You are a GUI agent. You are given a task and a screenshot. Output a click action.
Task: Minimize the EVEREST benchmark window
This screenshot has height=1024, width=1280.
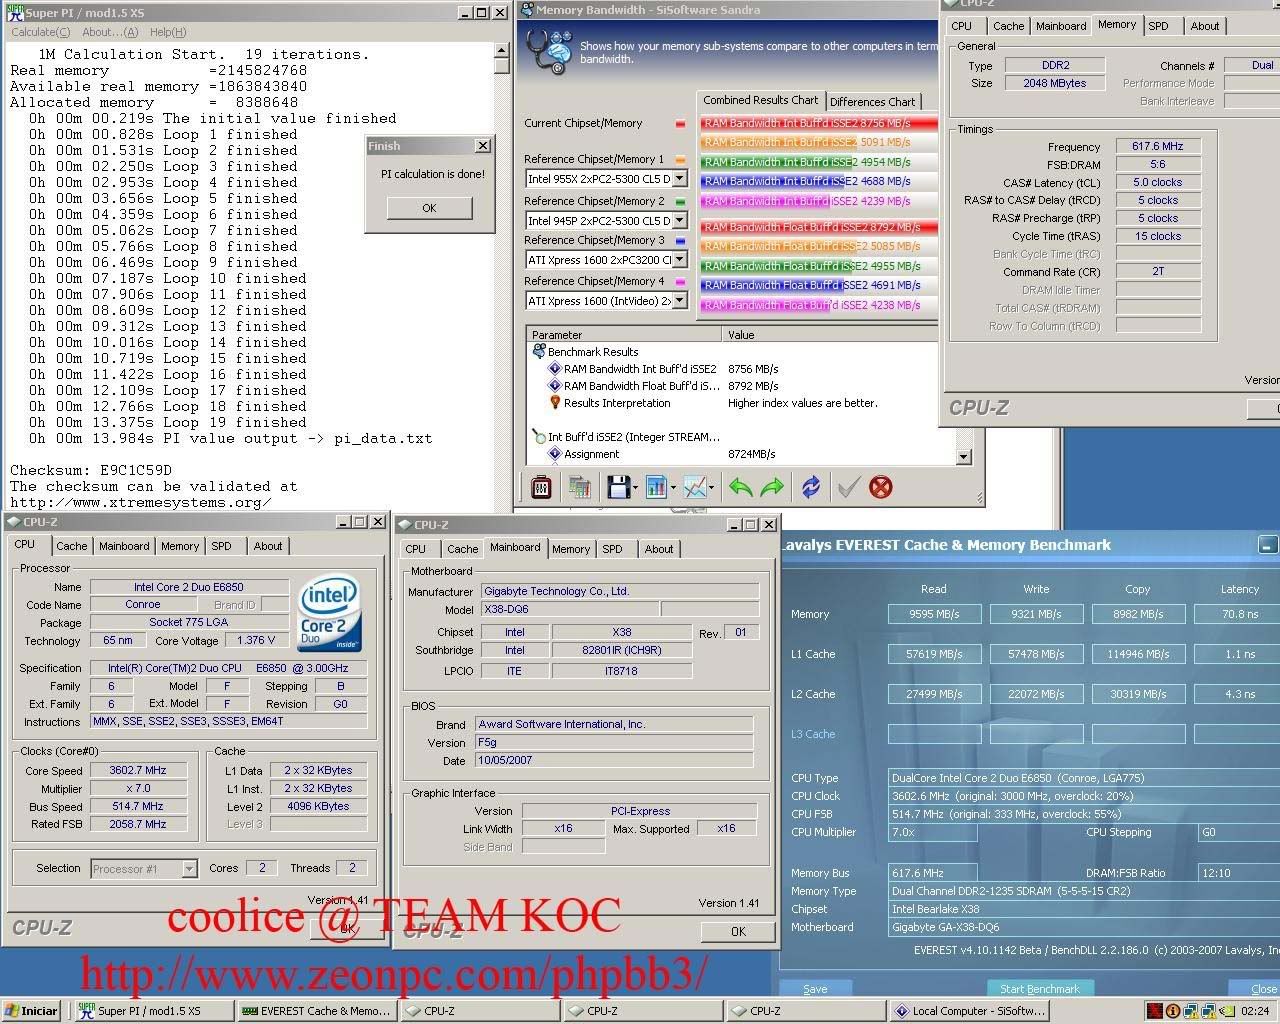coord(1267,545)
